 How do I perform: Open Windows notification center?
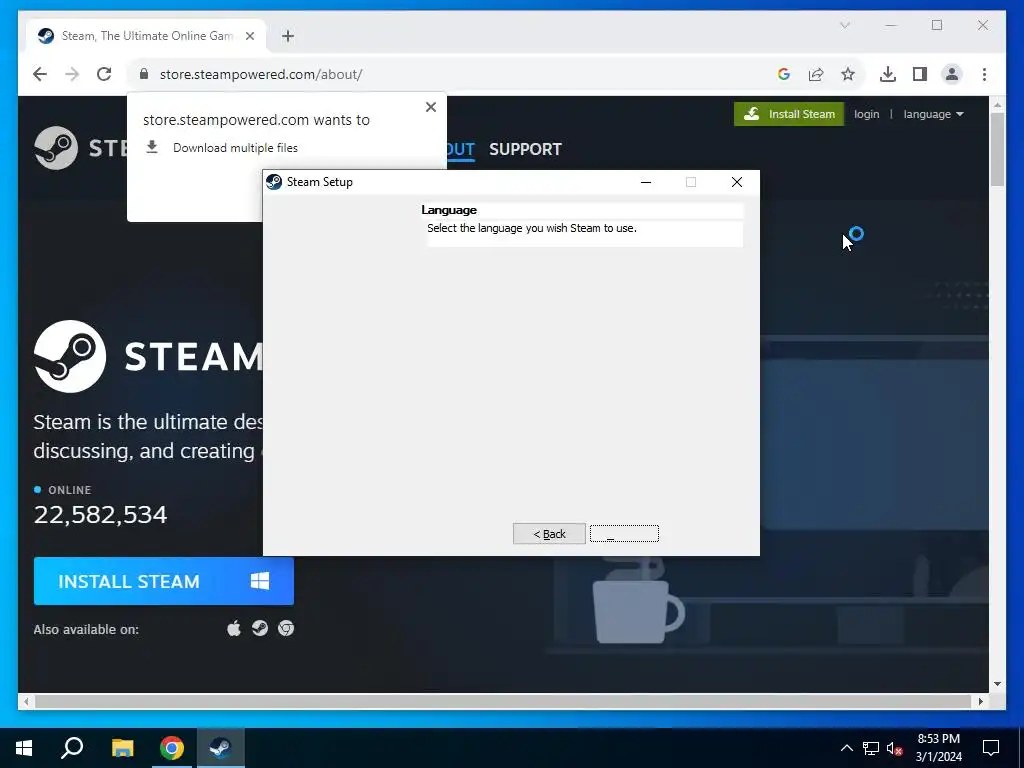tap(991, 748)
